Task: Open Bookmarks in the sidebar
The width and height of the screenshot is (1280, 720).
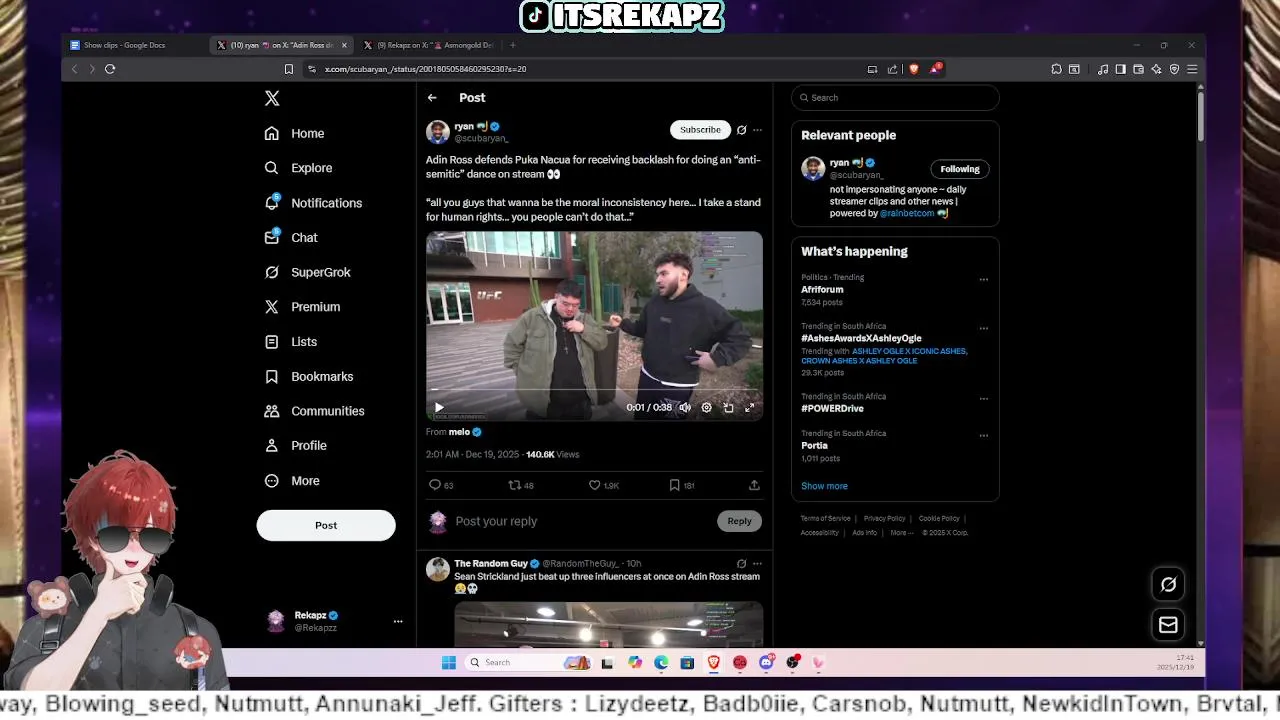Action: pyautogui.click(x=309, y=376)
